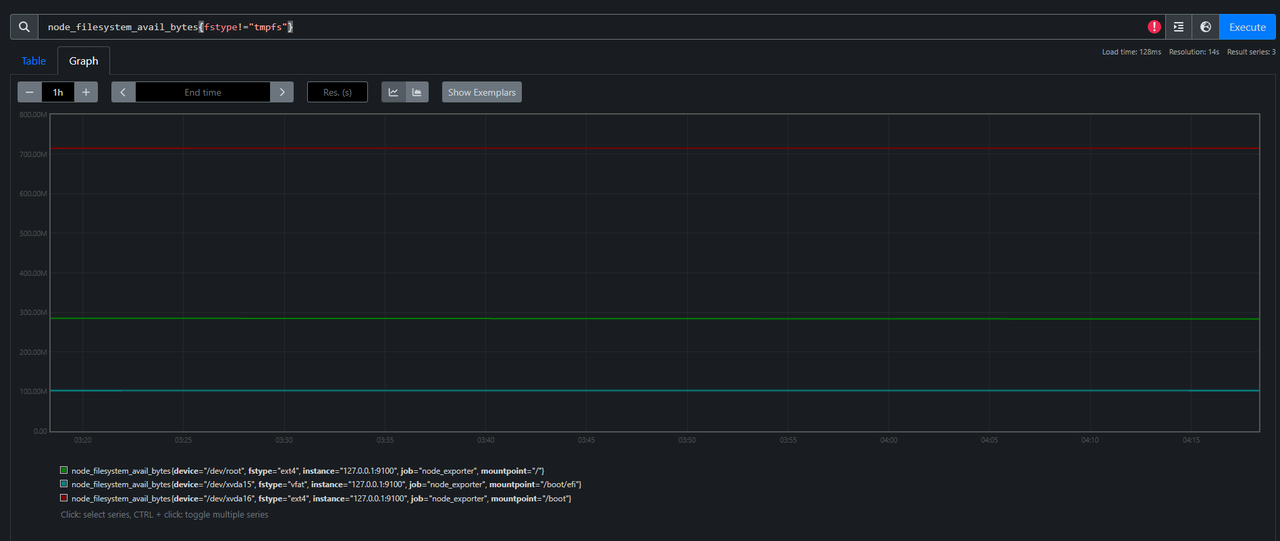The width and height of the screenshot is (1280, 541).
Task: Click the 03:20 x-axis label
Action: pos(83,439)
